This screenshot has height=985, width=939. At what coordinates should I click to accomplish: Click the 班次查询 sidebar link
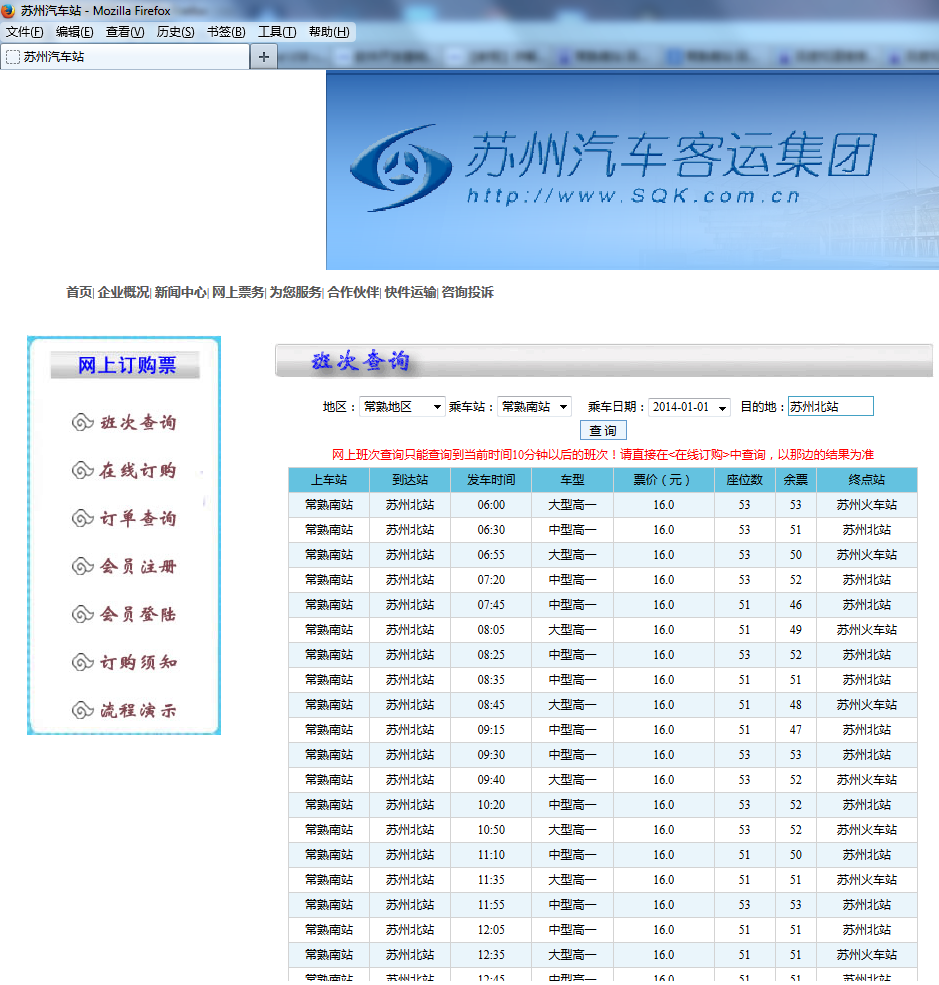click(138, 422)
